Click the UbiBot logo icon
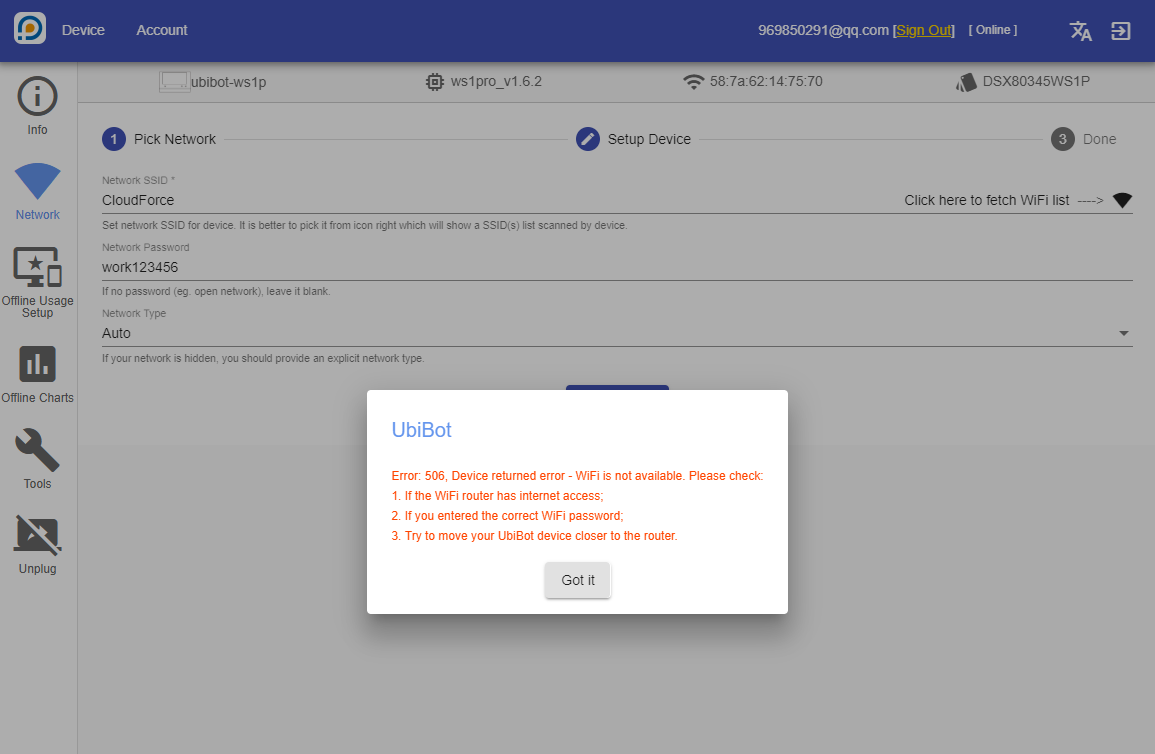Viewport: 1155px width, 754px height. click(x=30, y=29)
